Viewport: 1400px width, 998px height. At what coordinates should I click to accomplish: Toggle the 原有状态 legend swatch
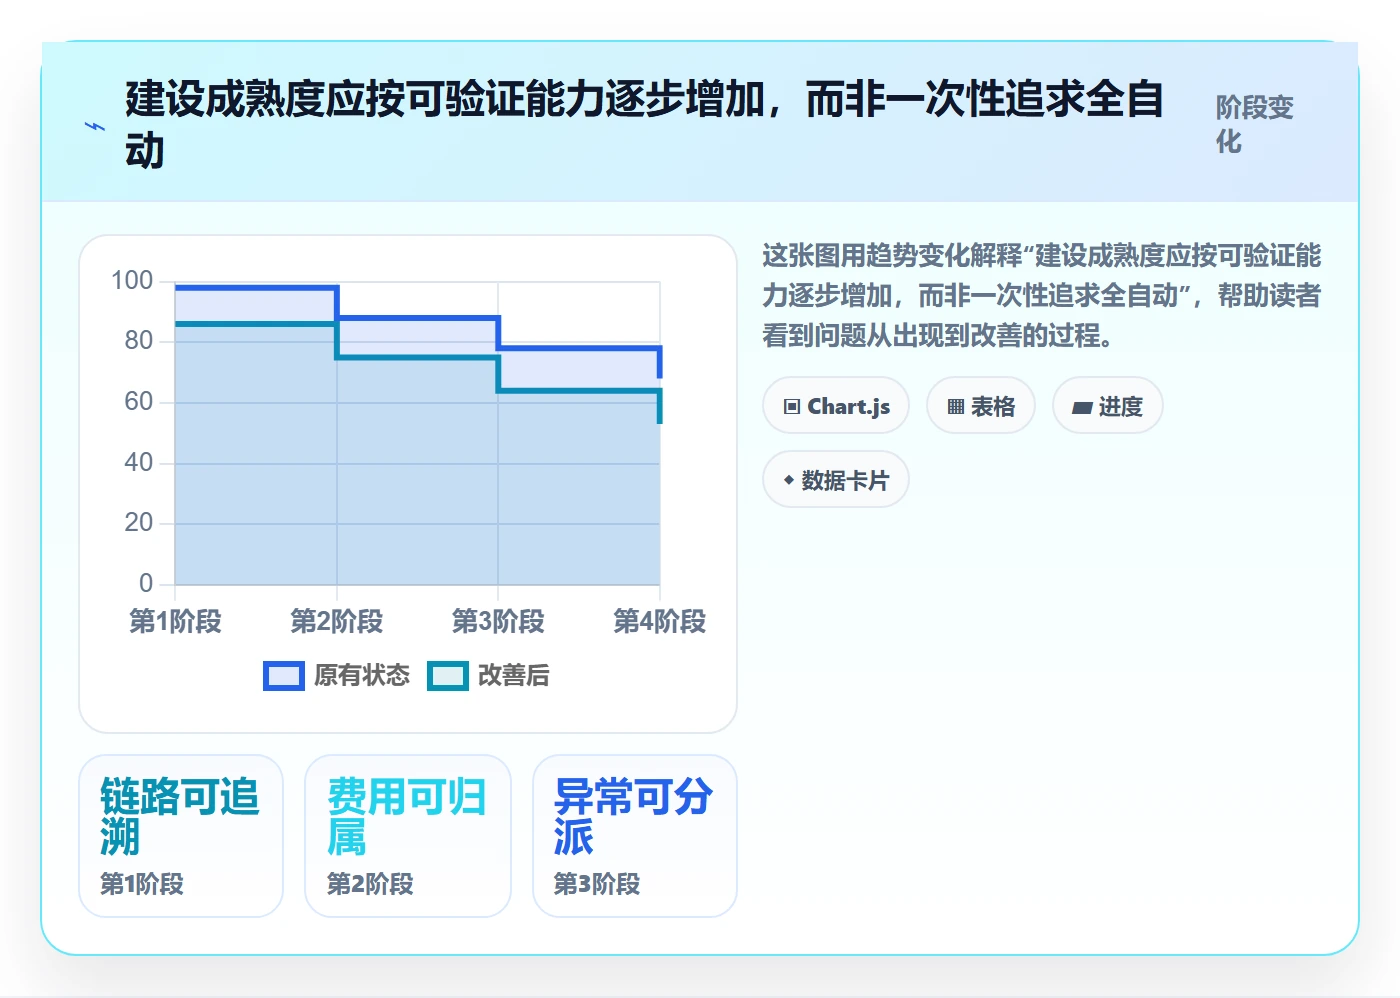coord(284,676)
